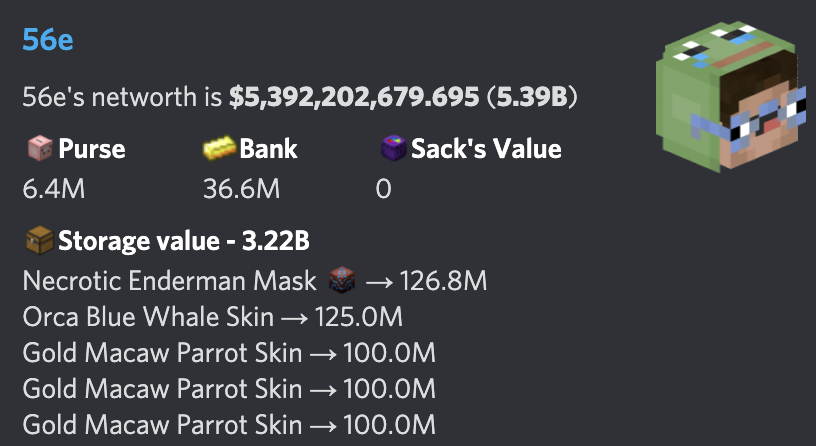Click the 36.6M bank amount
The image size is (816, 446).
click(x=241, y=188)
